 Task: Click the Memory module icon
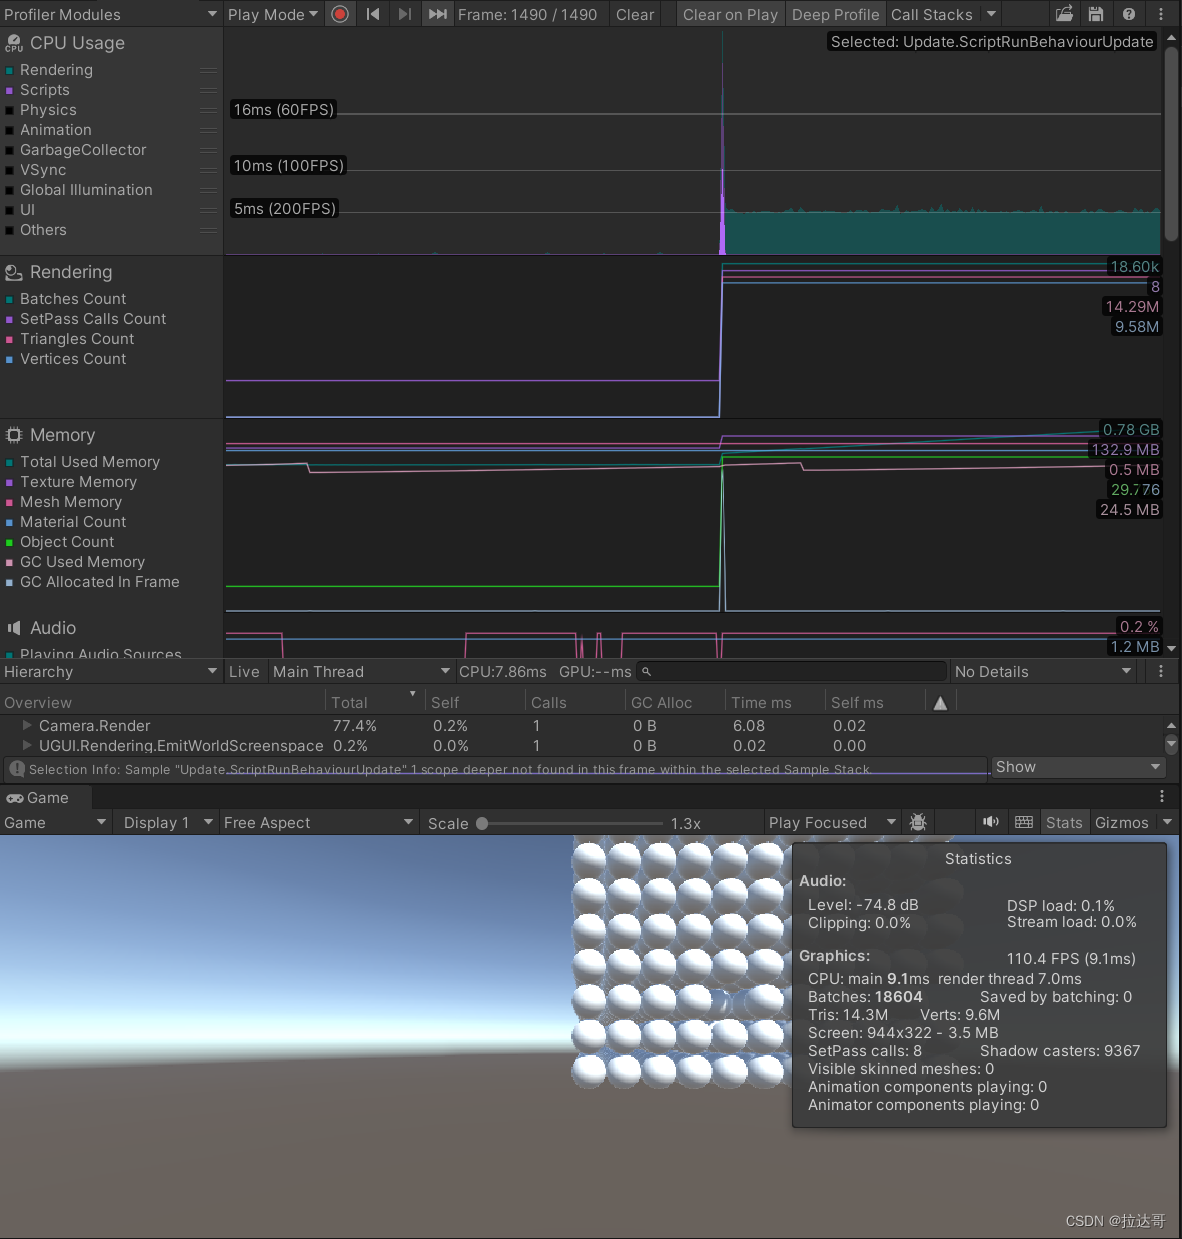click(x=13, y=435)
